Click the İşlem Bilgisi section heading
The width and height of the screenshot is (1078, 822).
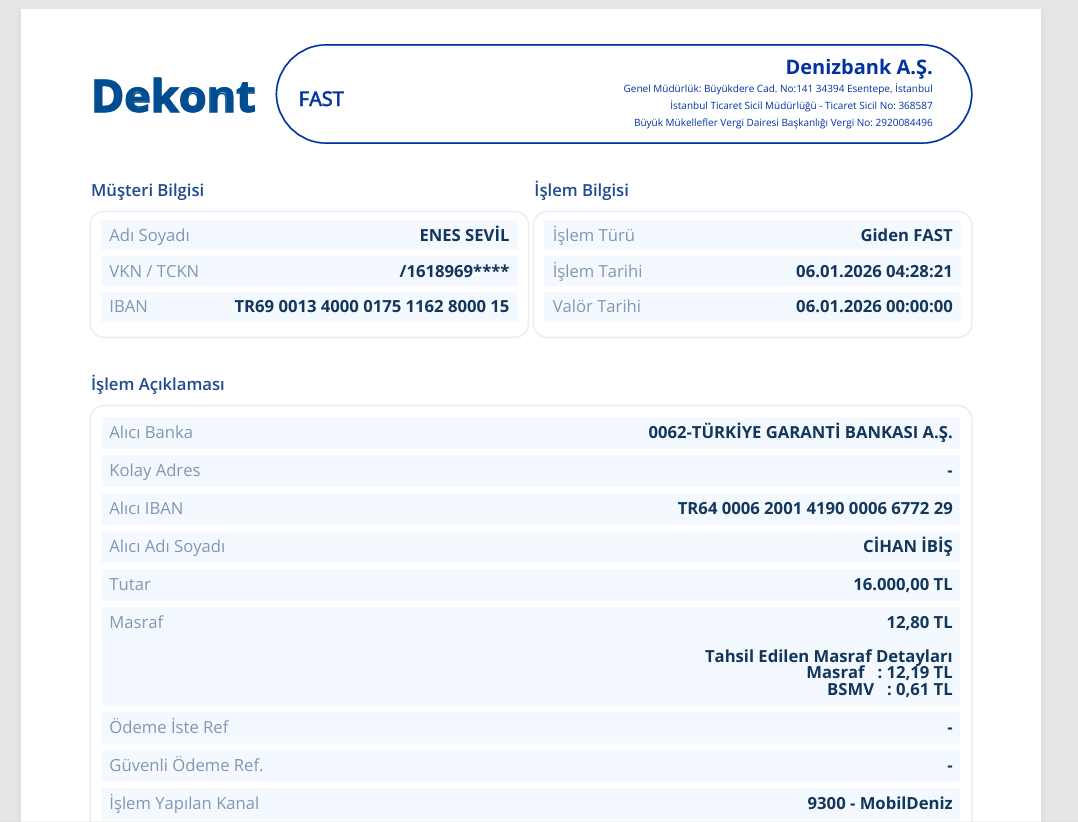[581, 190]
